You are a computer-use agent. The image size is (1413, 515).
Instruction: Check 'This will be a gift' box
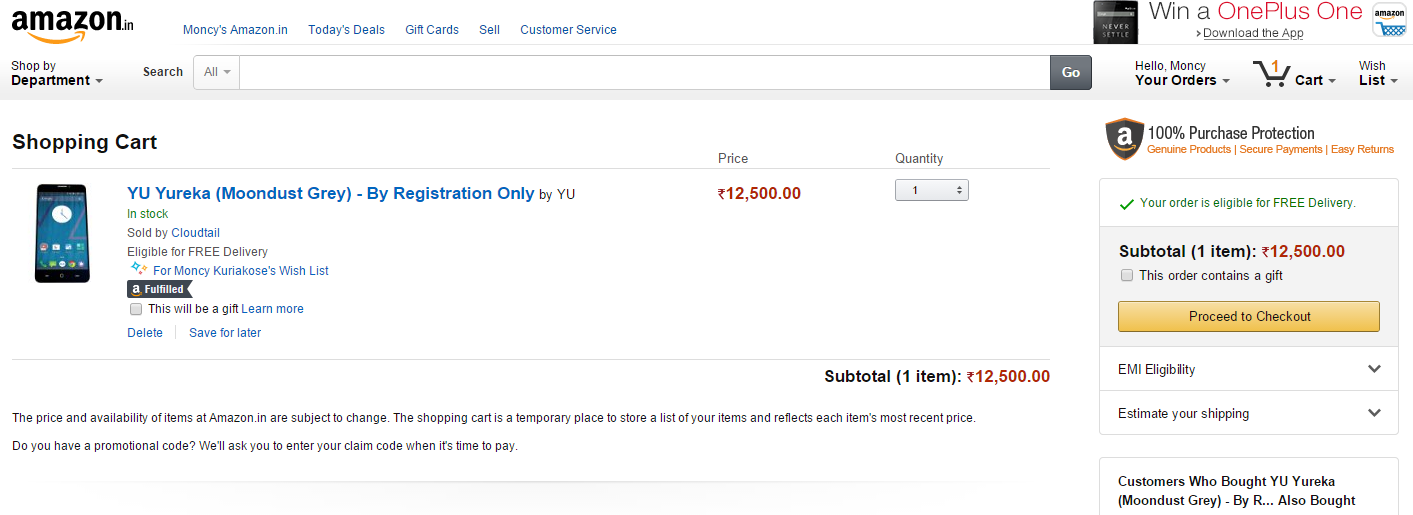click(136, 309)
